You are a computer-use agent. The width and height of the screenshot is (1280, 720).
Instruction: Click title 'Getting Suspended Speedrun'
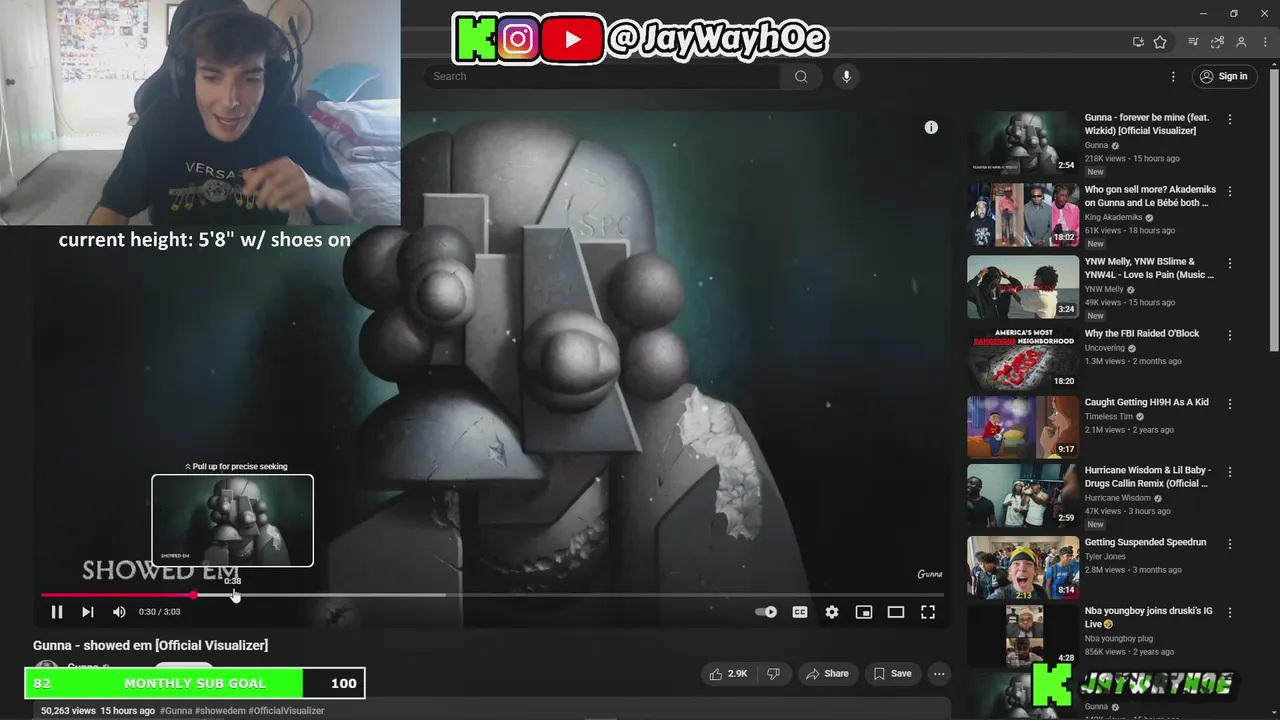point(1146,542)
